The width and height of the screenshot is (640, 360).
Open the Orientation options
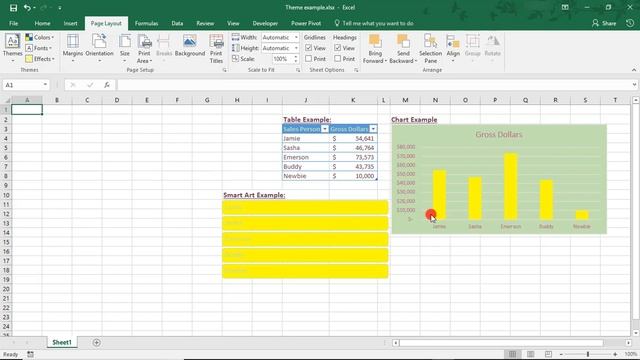pos(99,48)
